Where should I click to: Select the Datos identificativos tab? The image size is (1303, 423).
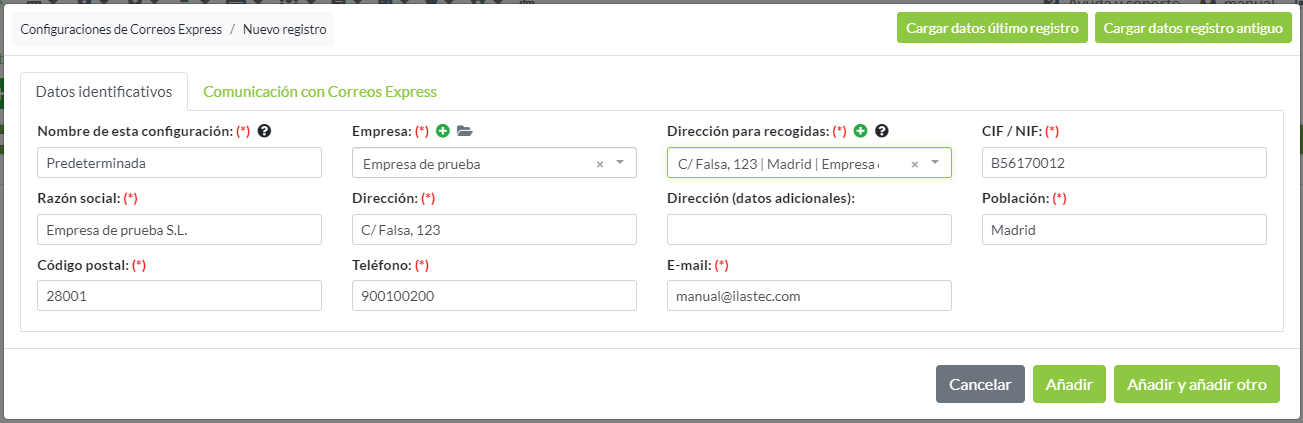tap(104, 91)
